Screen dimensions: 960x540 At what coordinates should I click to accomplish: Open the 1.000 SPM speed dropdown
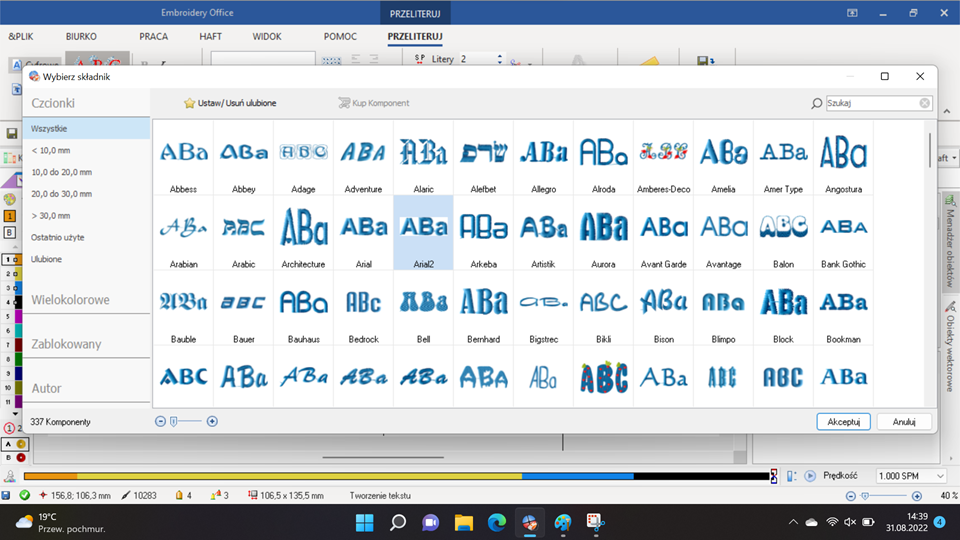[x=910, y=476]
